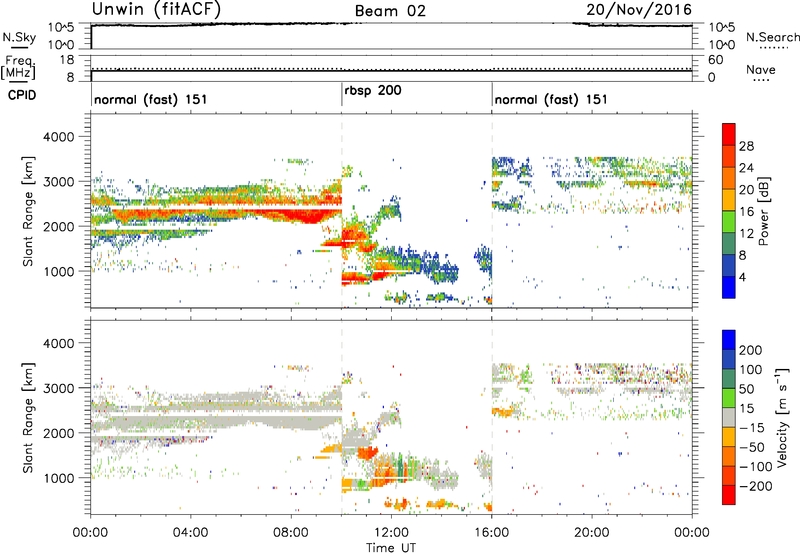Viewport: 800px width, 554px height.
Task: Click the 'Time UT' axis title
Action: click(x=391, y=548)
